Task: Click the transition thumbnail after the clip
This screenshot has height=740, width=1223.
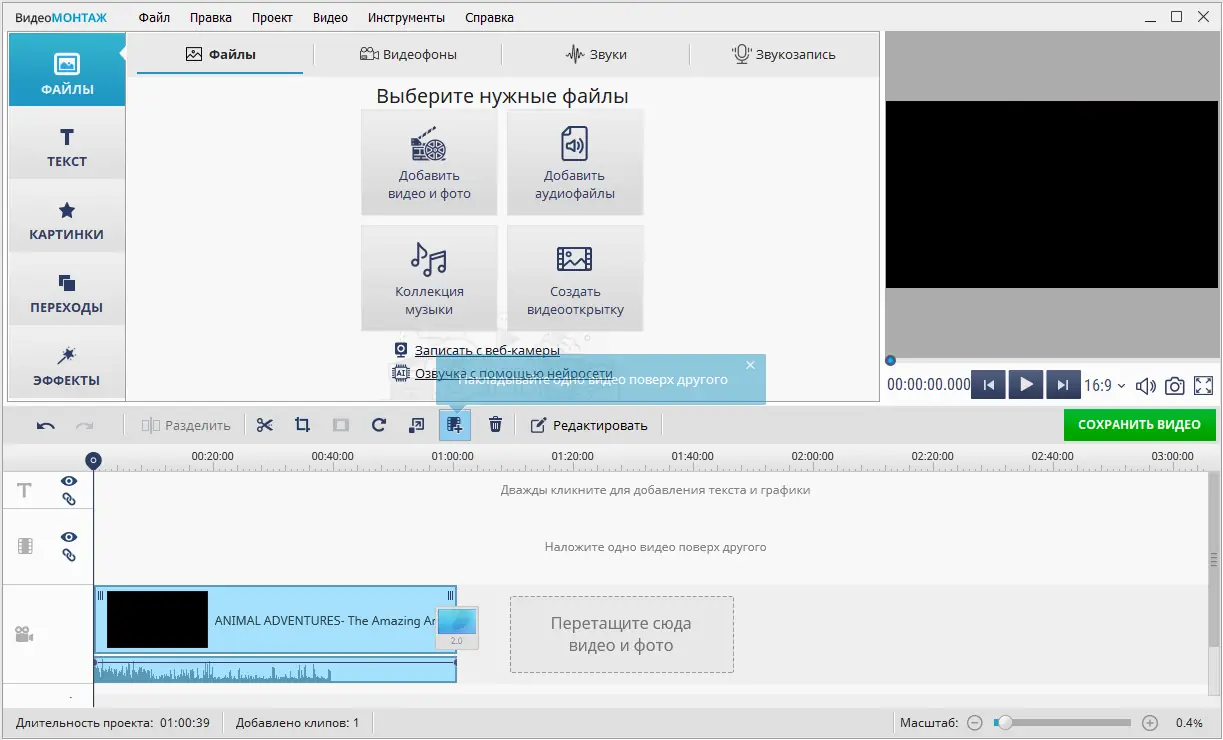Action: [457, 628]
